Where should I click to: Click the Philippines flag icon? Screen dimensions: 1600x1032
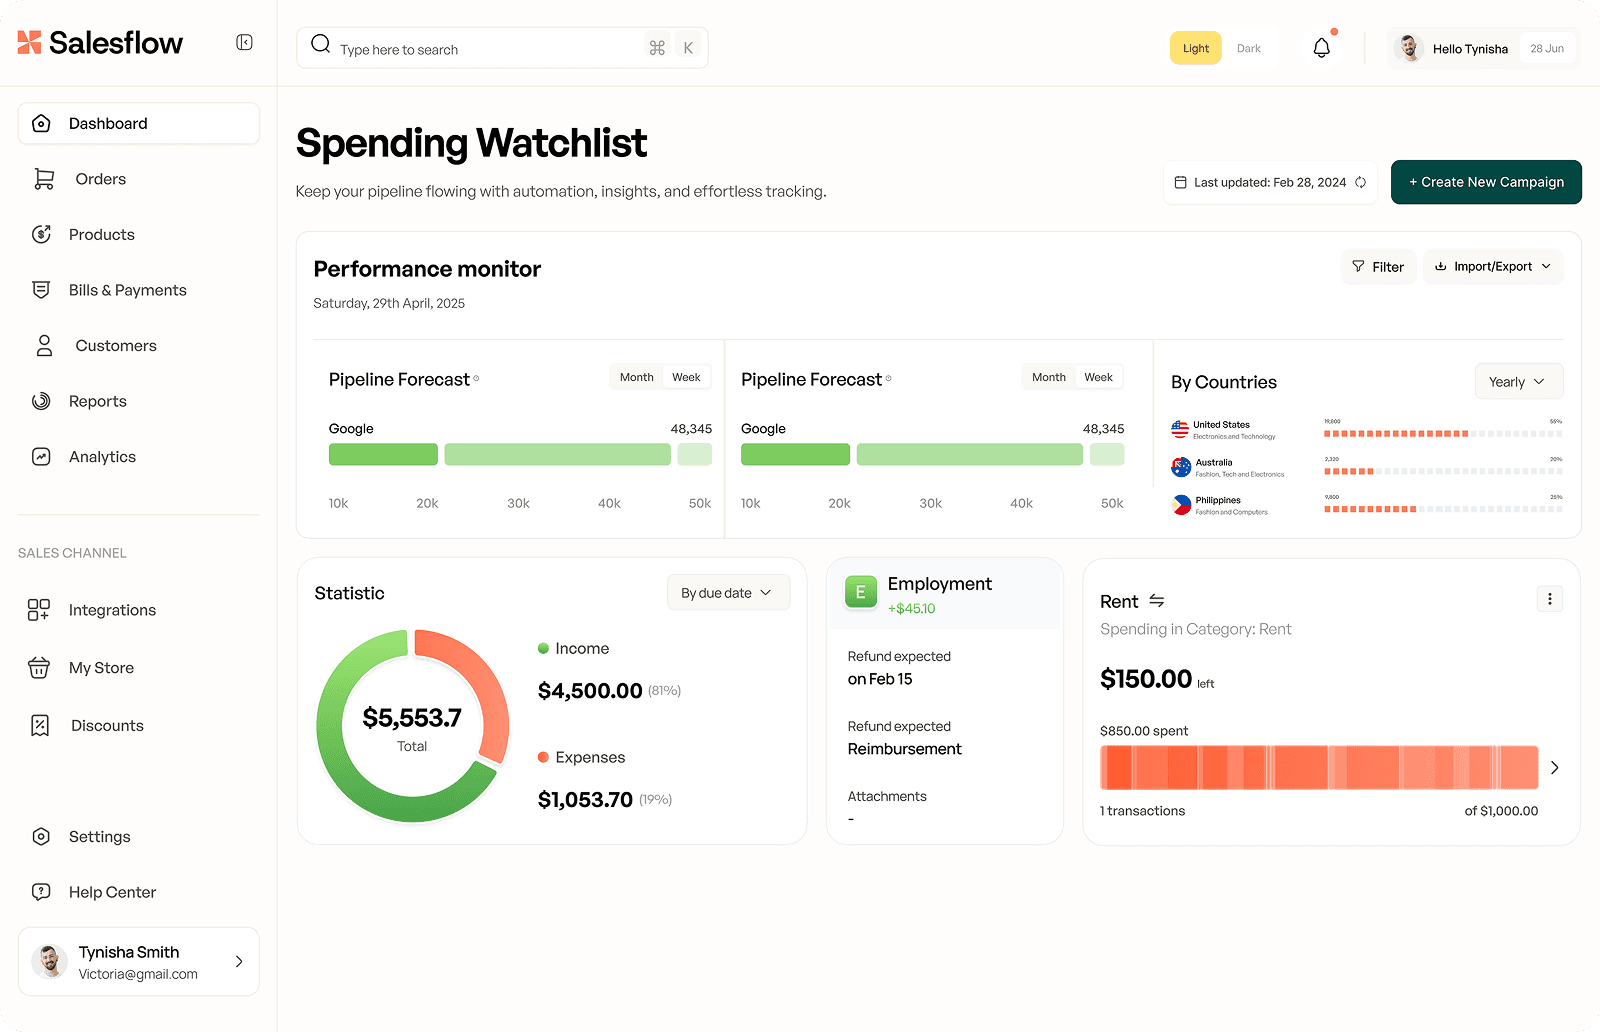point(1181,505)
